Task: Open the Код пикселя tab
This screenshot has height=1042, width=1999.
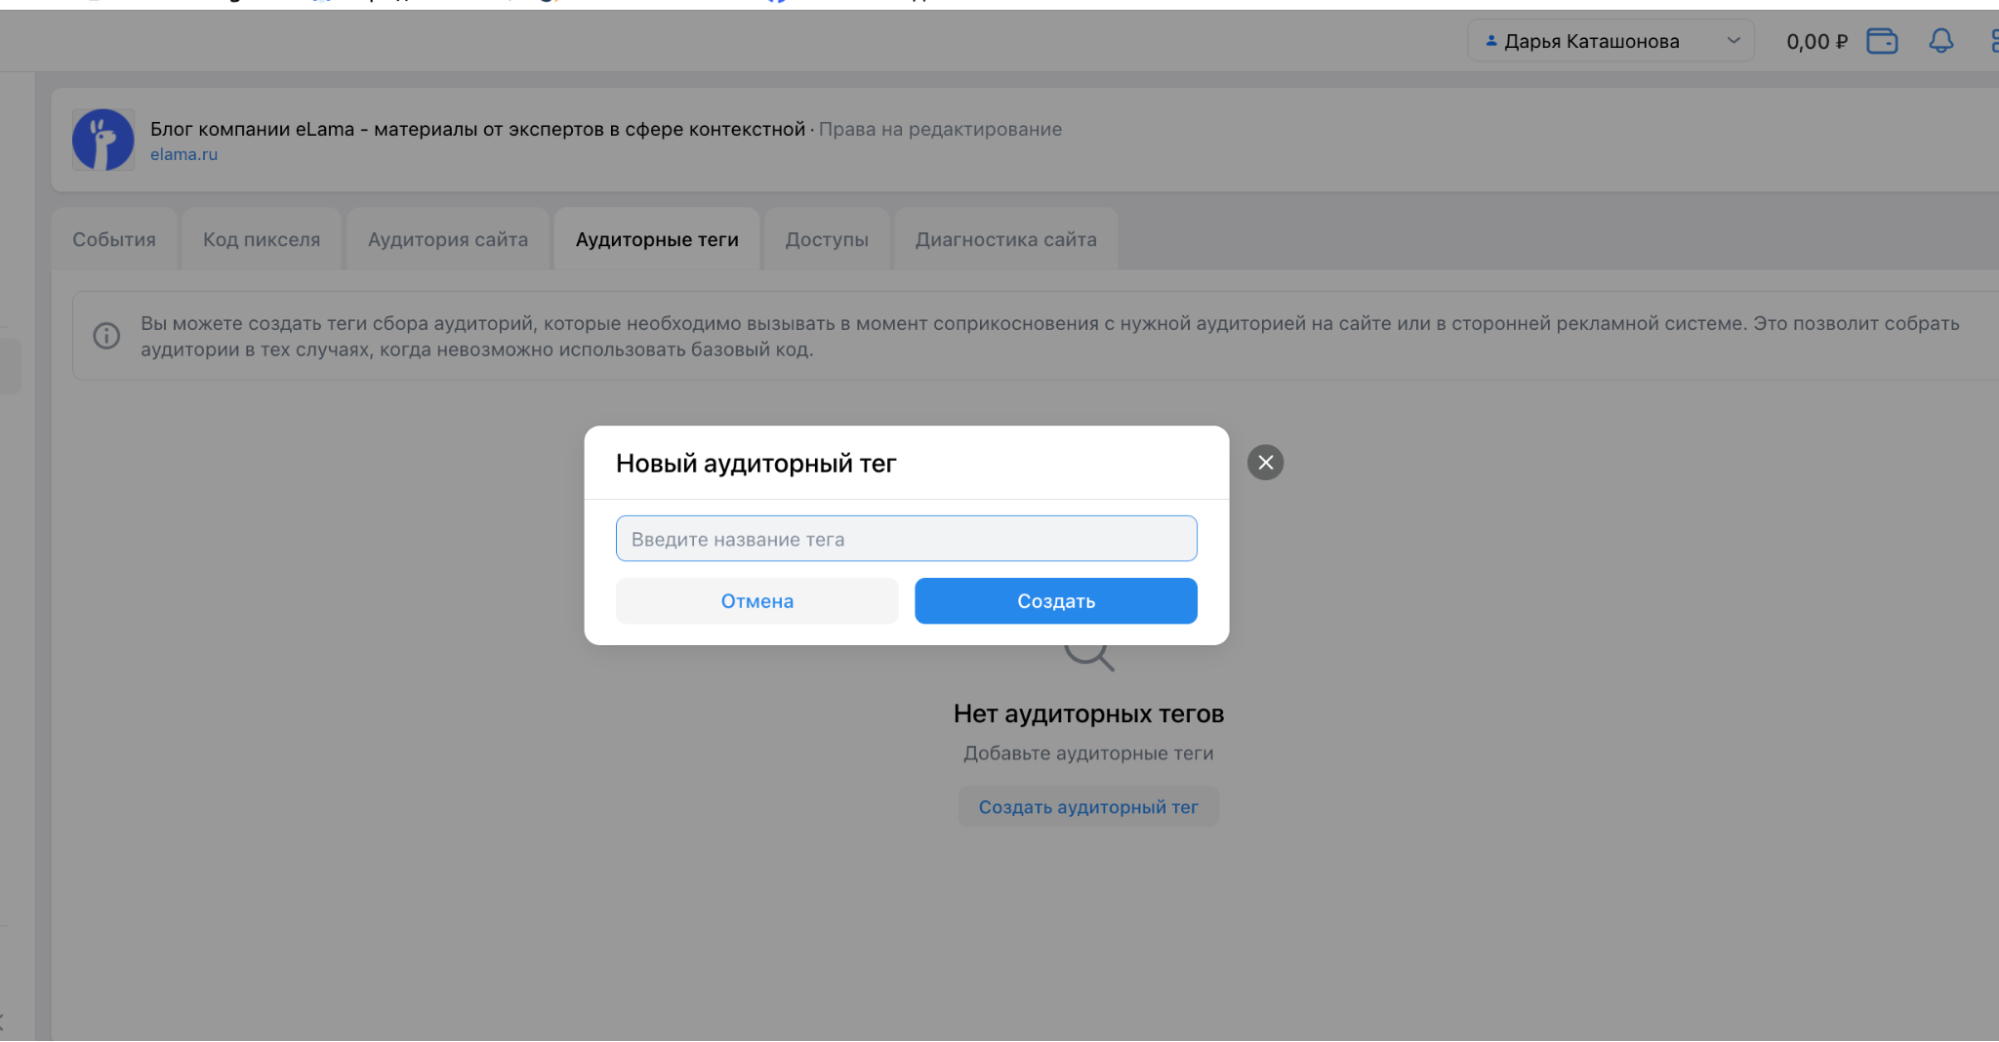Action: pos(262,240)
